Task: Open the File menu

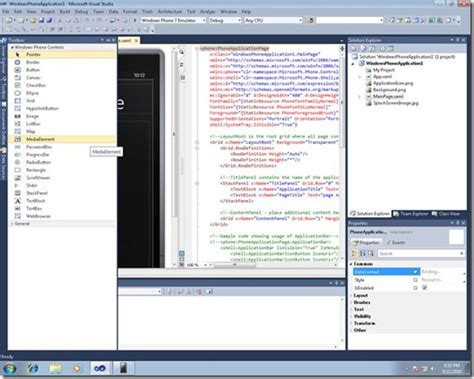Action: [x=6, y=12]
